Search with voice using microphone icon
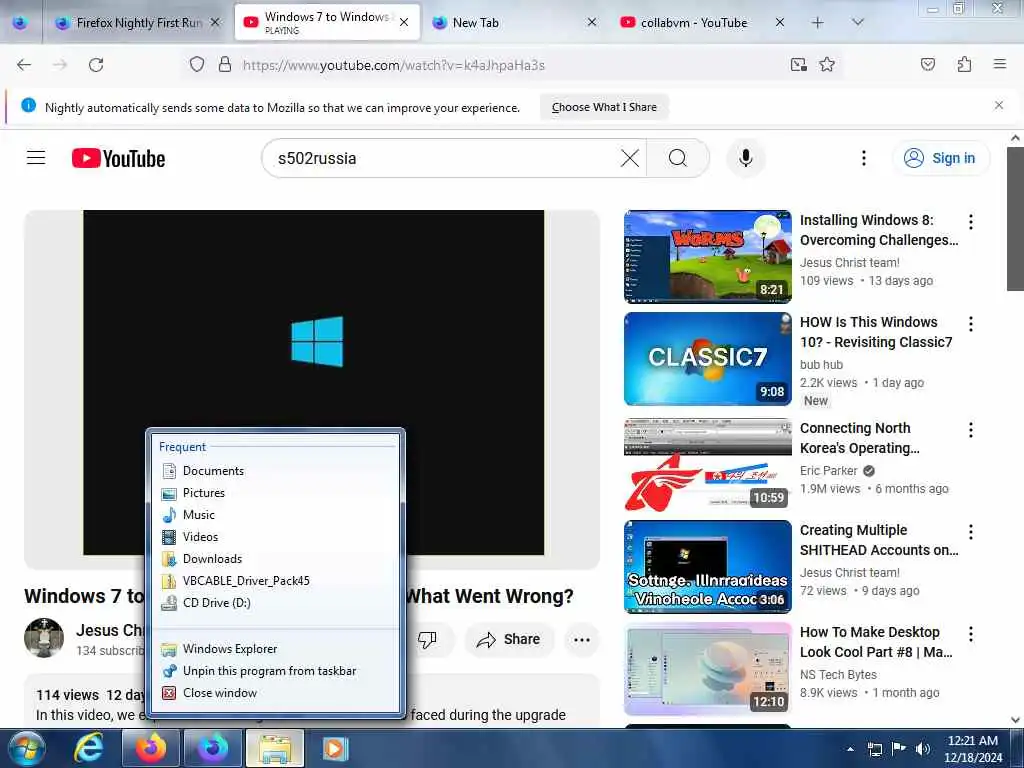Screen dimensions: 1024x768 745,158
